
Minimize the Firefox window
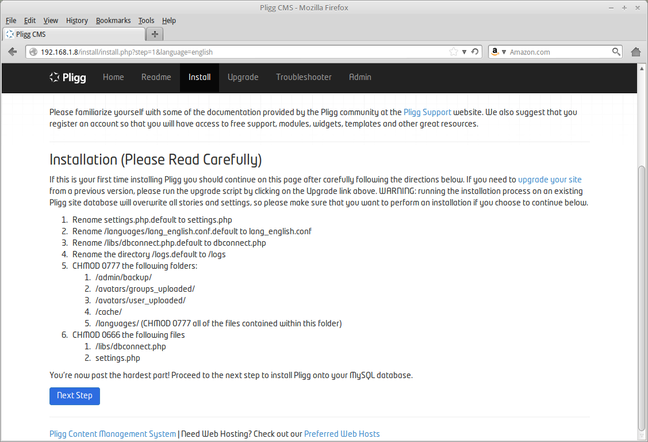coord(611,8)
